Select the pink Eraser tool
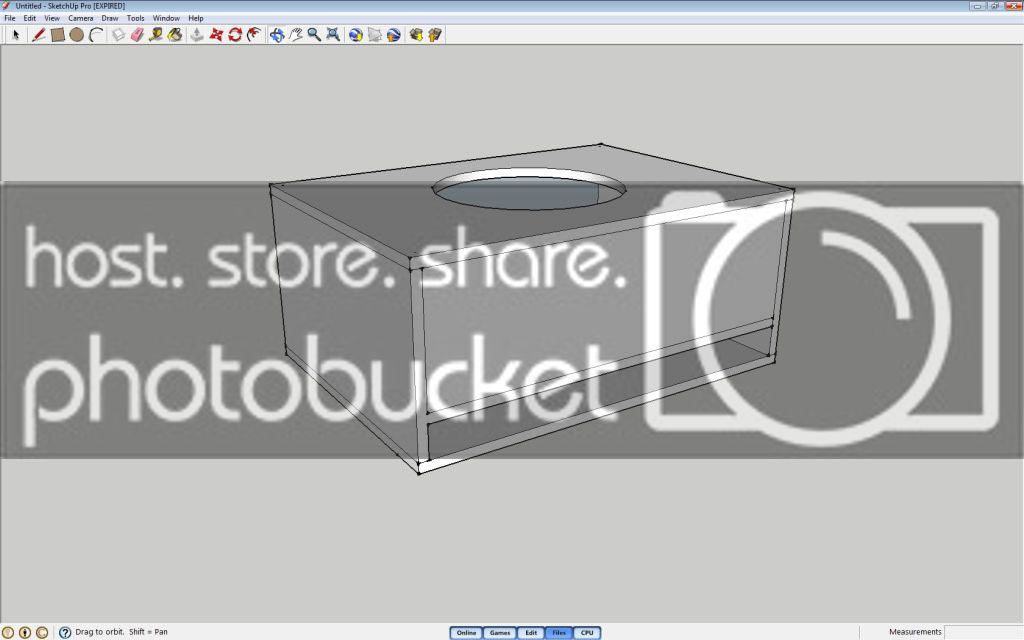The image size is (1024, 640). pos(137,35)
